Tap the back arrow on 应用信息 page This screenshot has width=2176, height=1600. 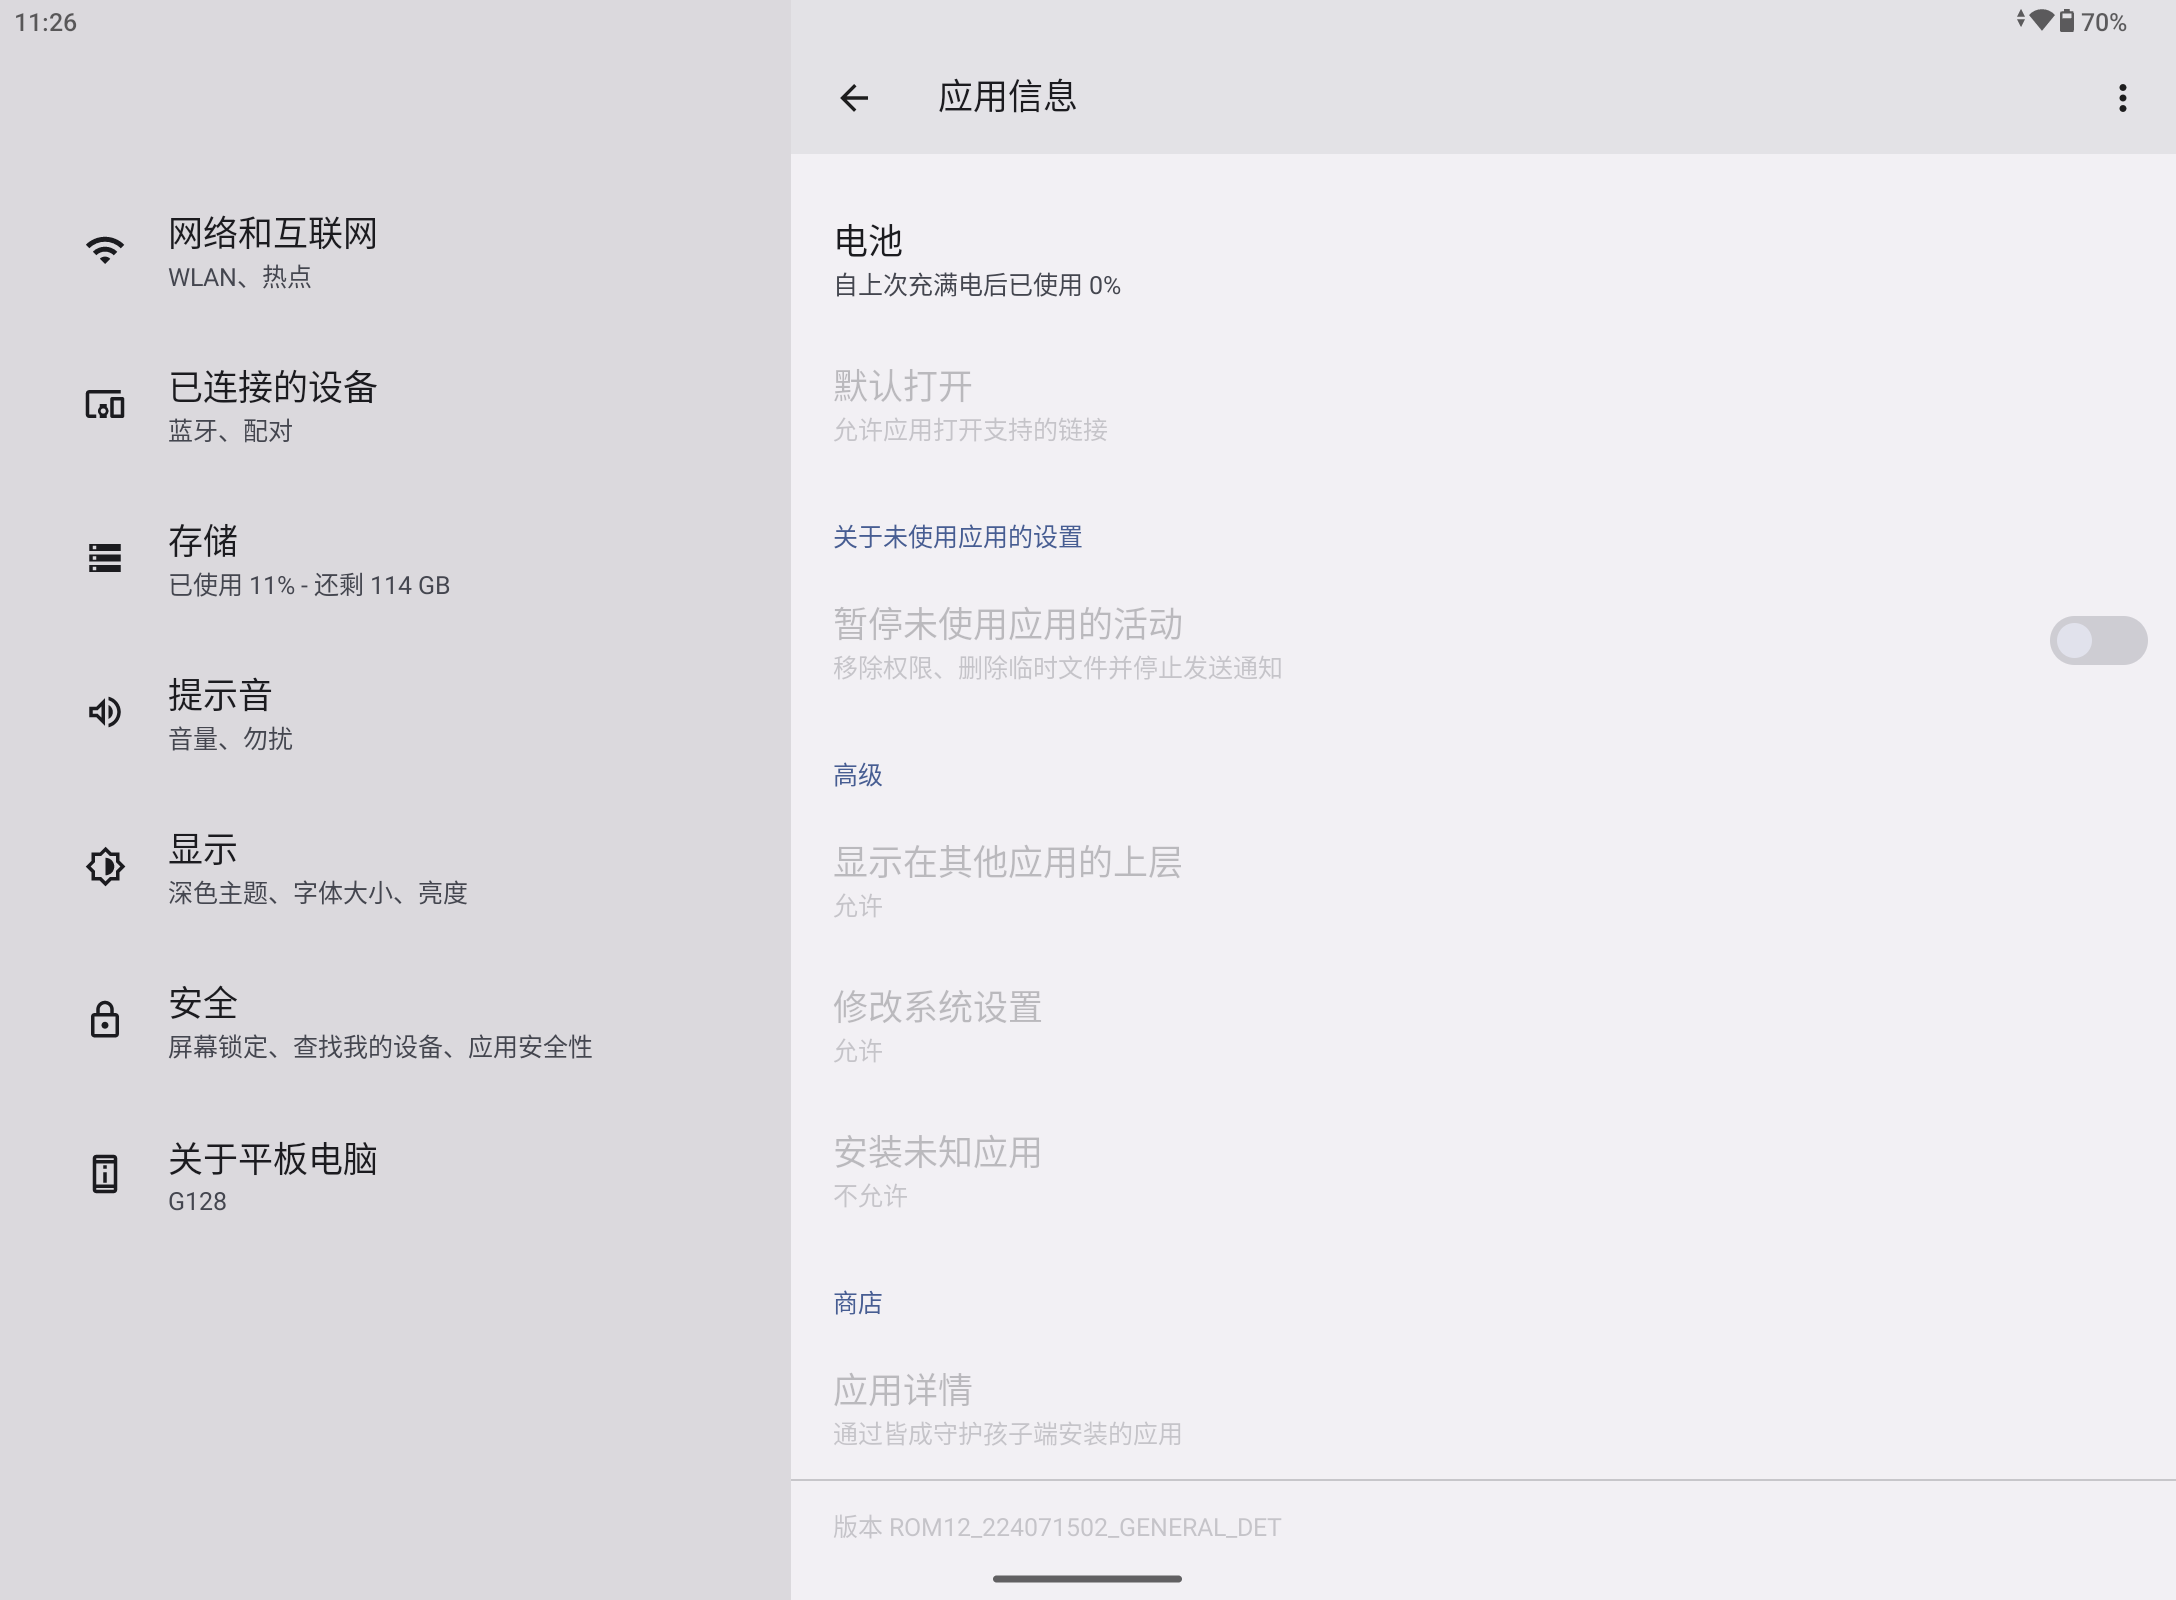coord(853,96)
